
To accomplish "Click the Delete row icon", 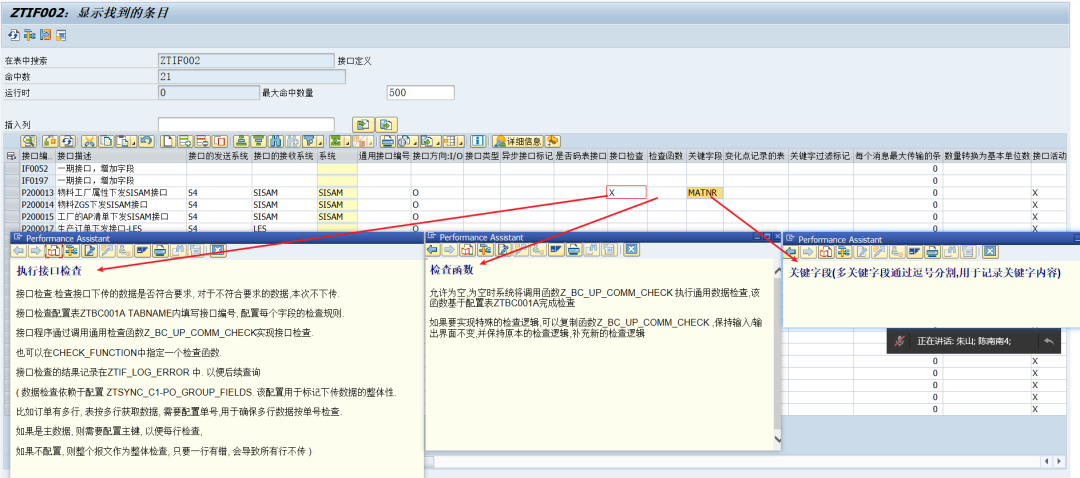I will [202, 141].
